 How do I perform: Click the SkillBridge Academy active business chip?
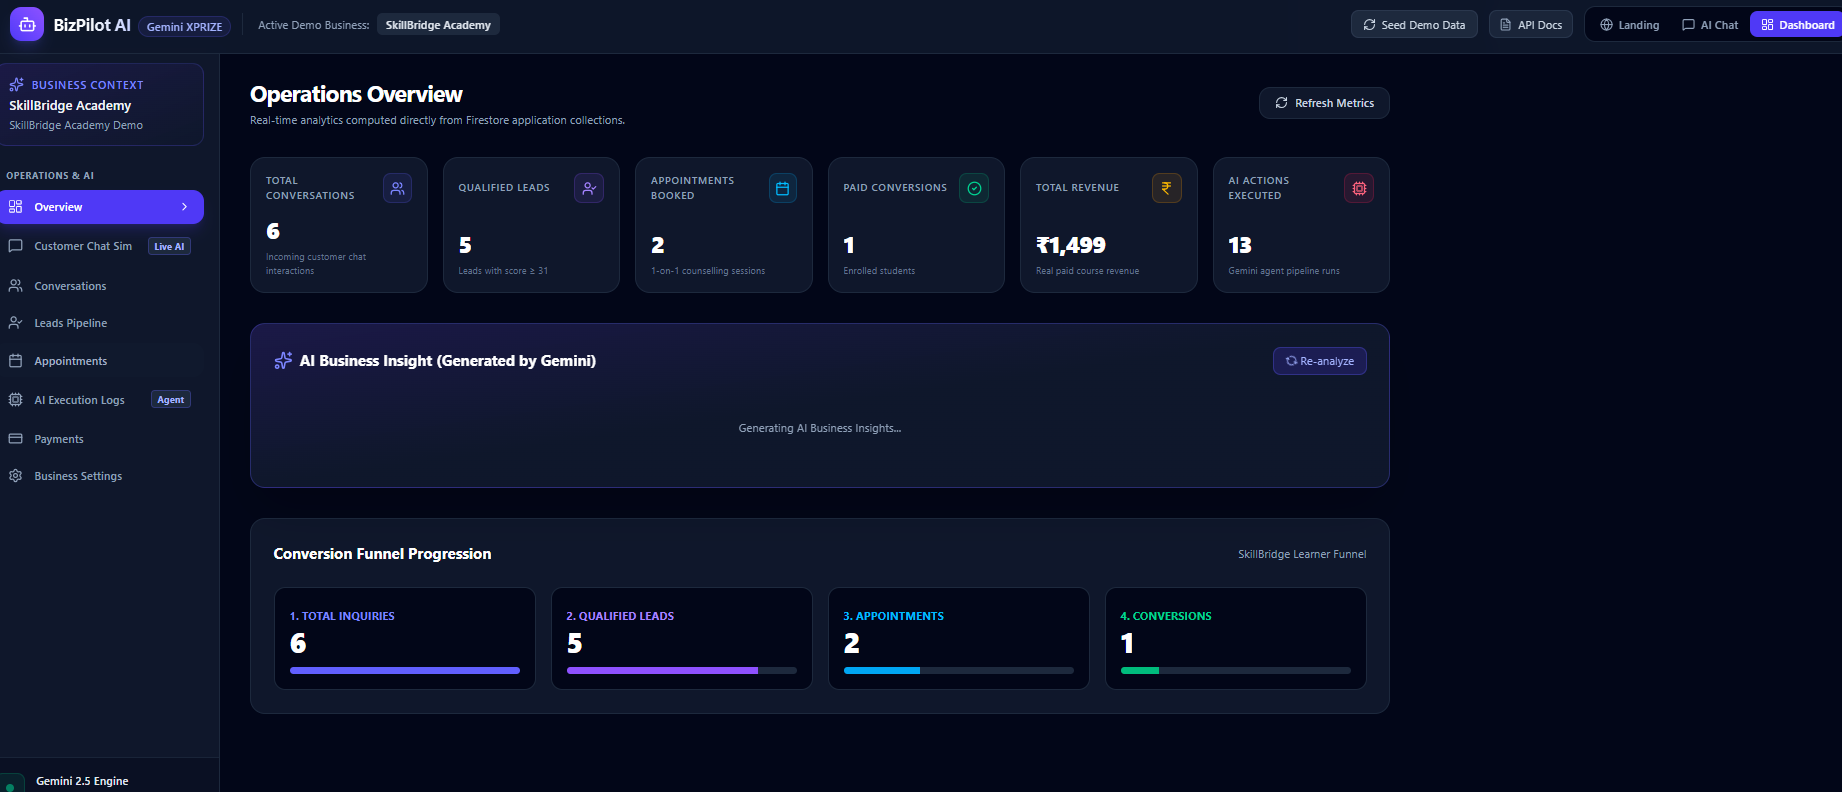pos(438,25)
